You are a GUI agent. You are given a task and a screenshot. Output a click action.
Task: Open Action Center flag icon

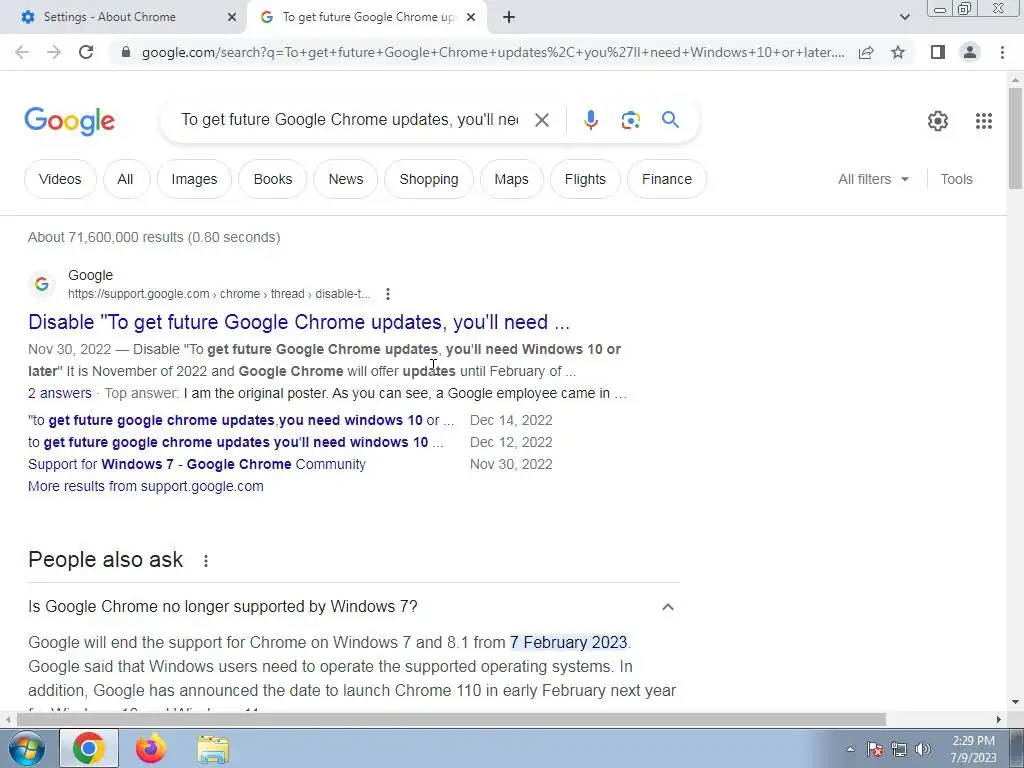click(x=875, y=749)
